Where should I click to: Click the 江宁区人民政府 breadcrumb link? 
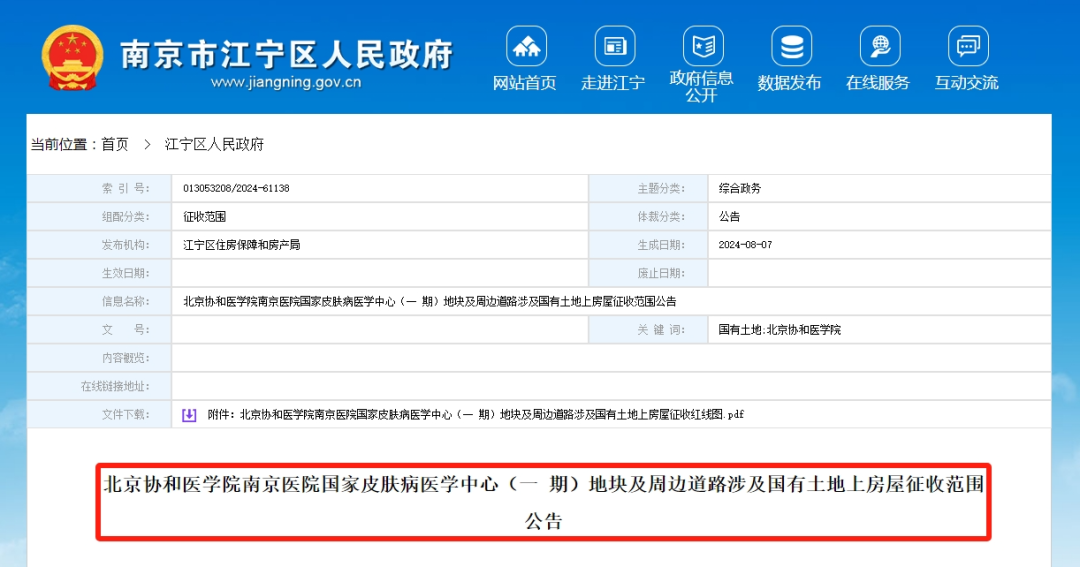214,145
